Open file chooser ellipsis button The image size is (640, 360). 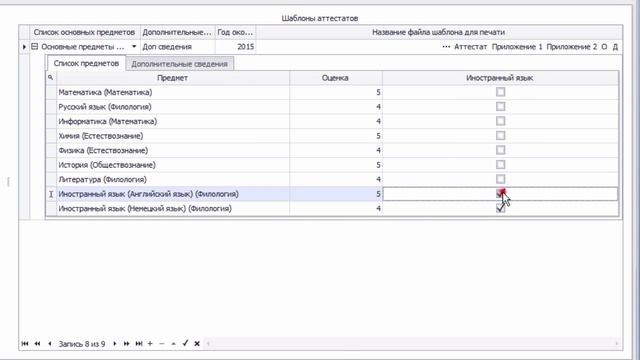coord(446,47)
